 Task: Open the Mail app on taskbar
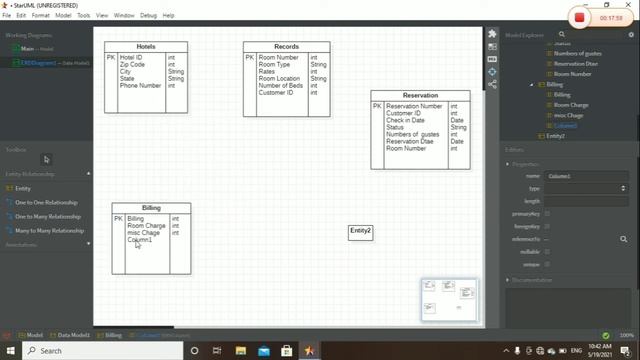click(x=264, y=351)
